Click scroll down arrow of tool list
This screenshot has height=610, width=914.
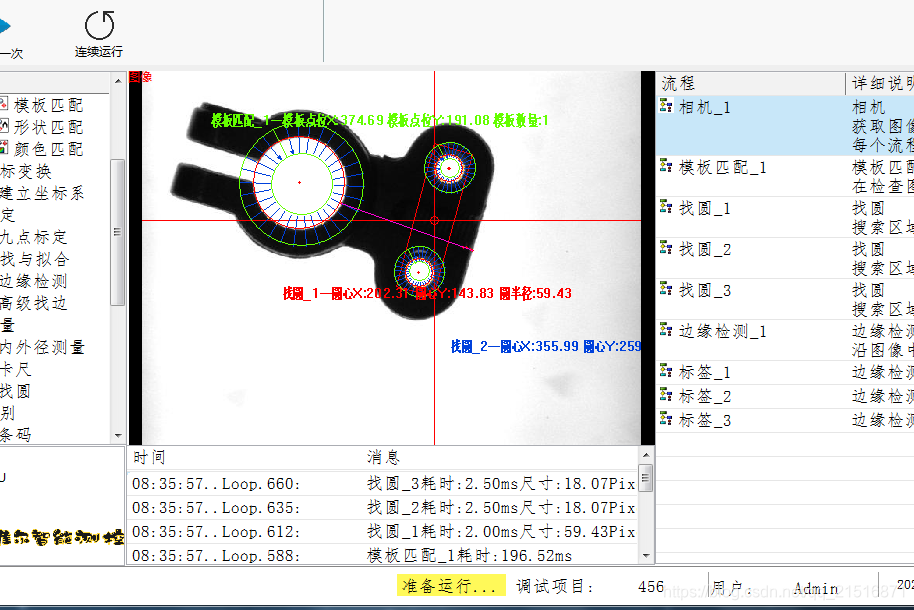pos(118,436)
